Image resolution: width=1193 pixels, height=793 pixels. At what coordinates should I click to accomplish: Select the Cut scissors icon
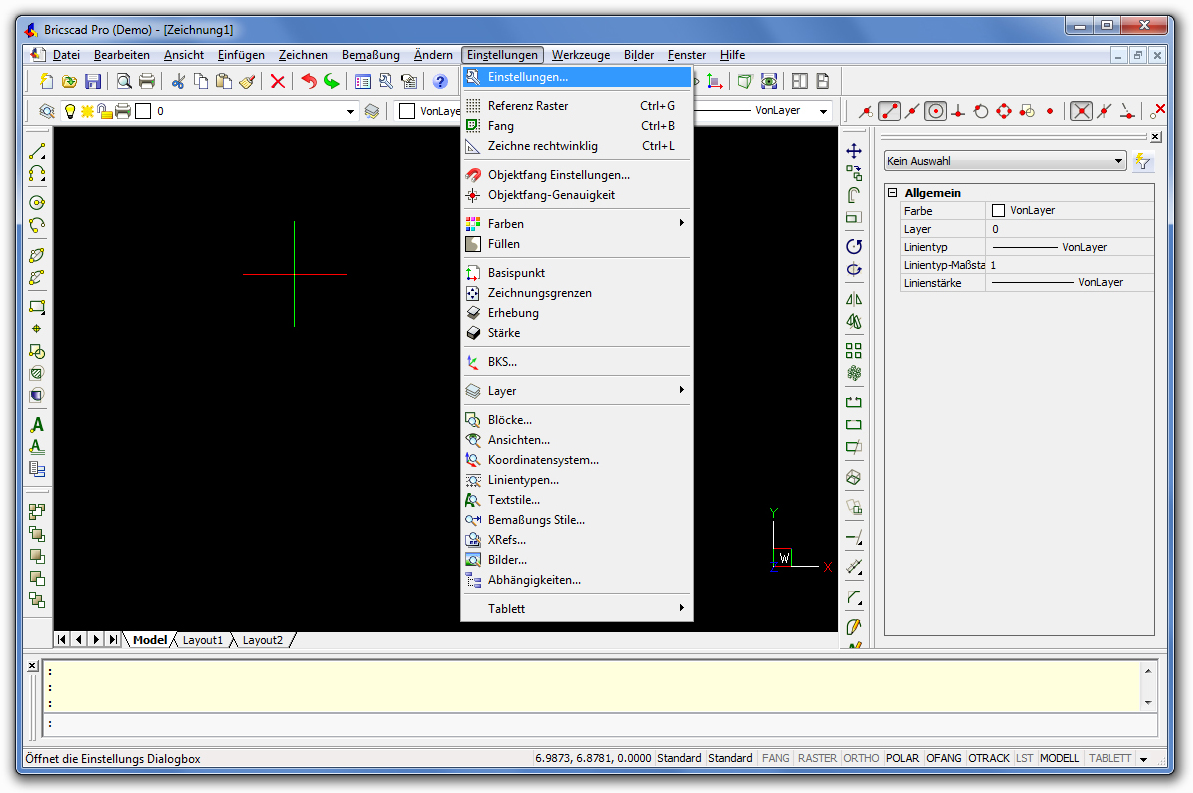coord(178,82)
